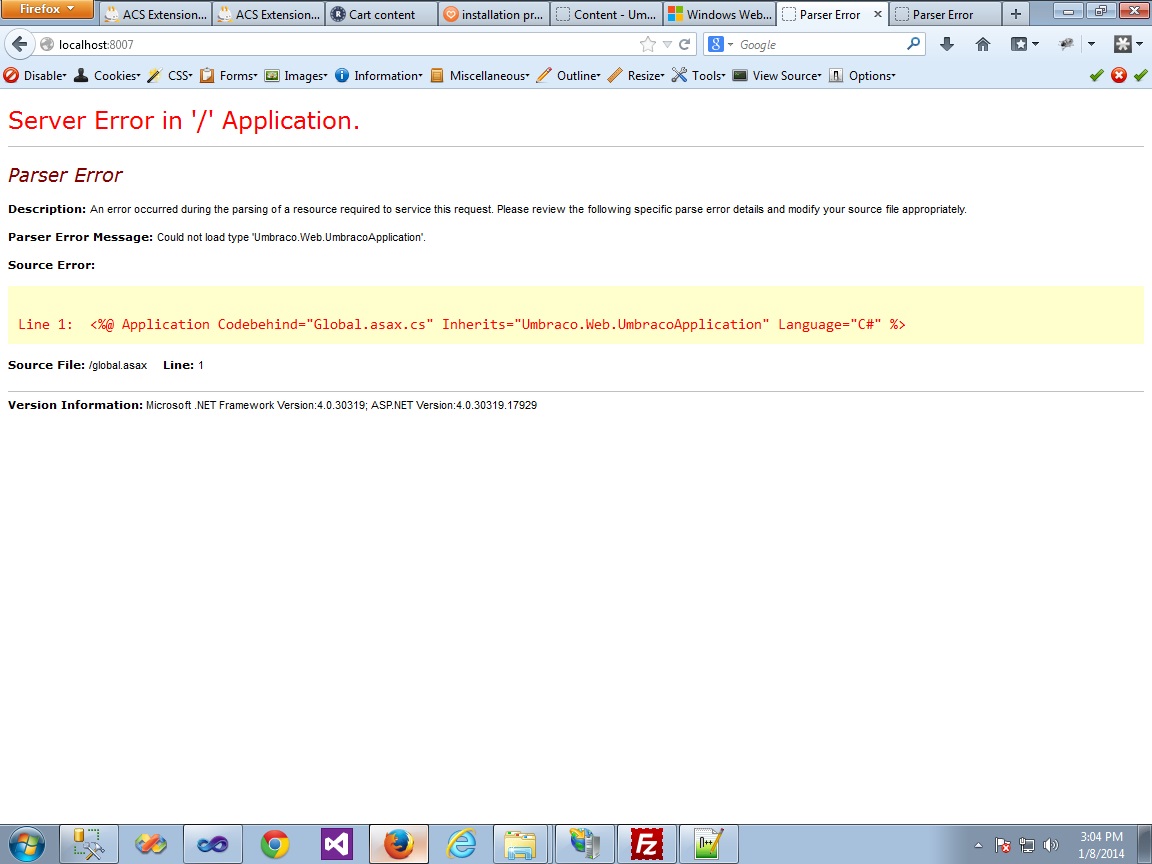Switch to the first ACS Extension tab
Viewport: 1152px width, 864px height.
point(156,14)
